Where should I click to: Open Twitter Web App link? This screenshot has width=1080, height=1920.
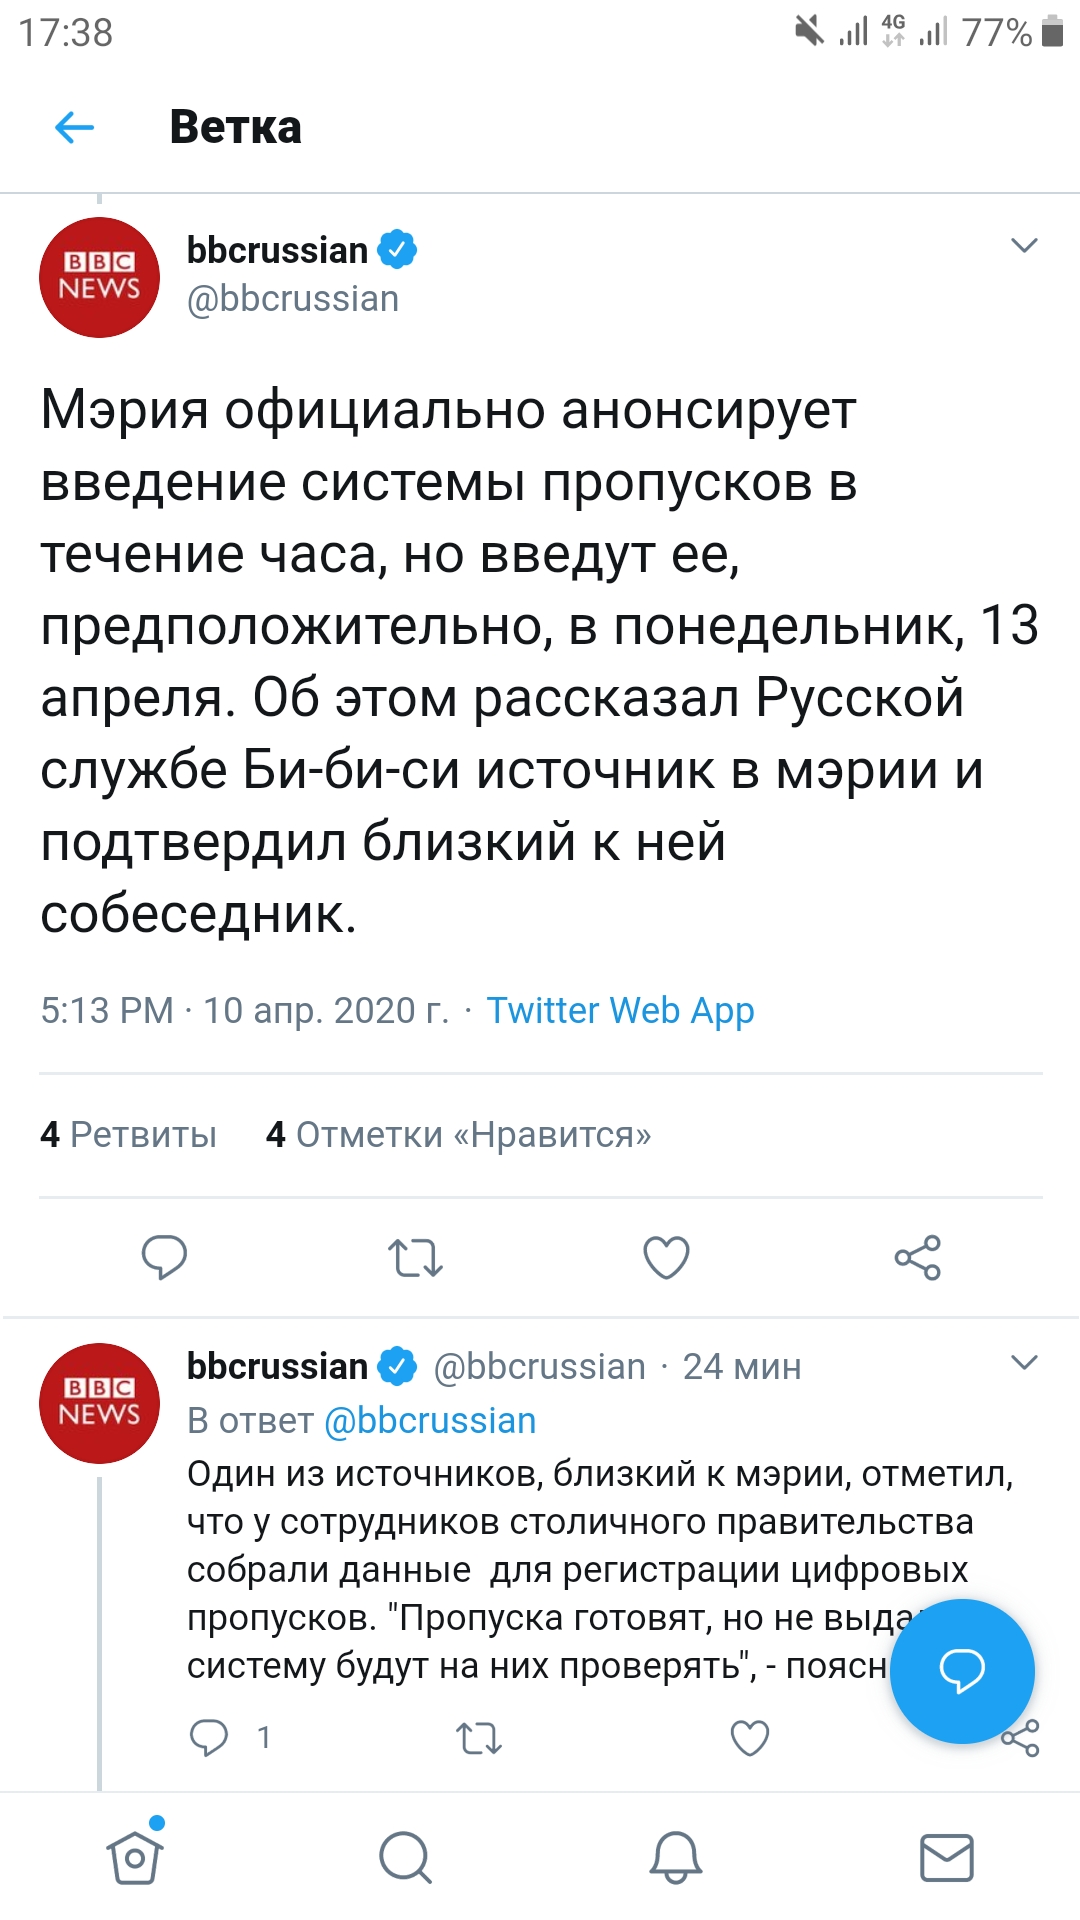(x=620, y=1011)
